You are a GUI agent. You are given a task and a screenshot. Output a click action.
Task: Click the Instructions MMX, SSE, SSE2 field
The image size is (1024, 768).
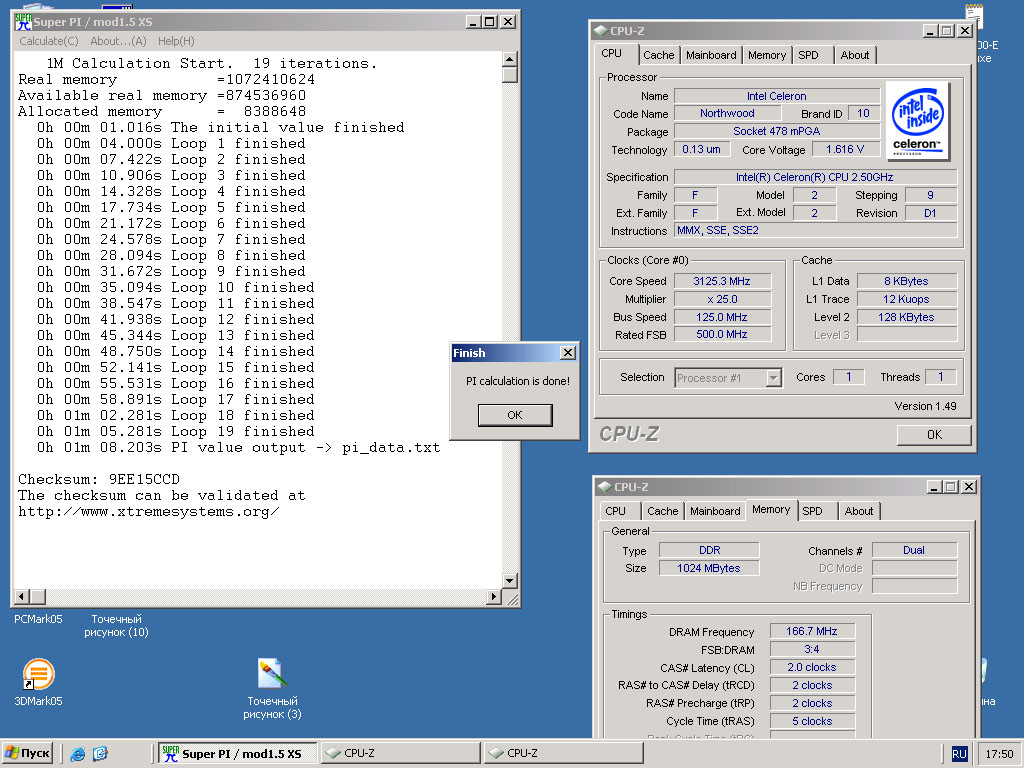pyautogui.click(x=816, y=231)
